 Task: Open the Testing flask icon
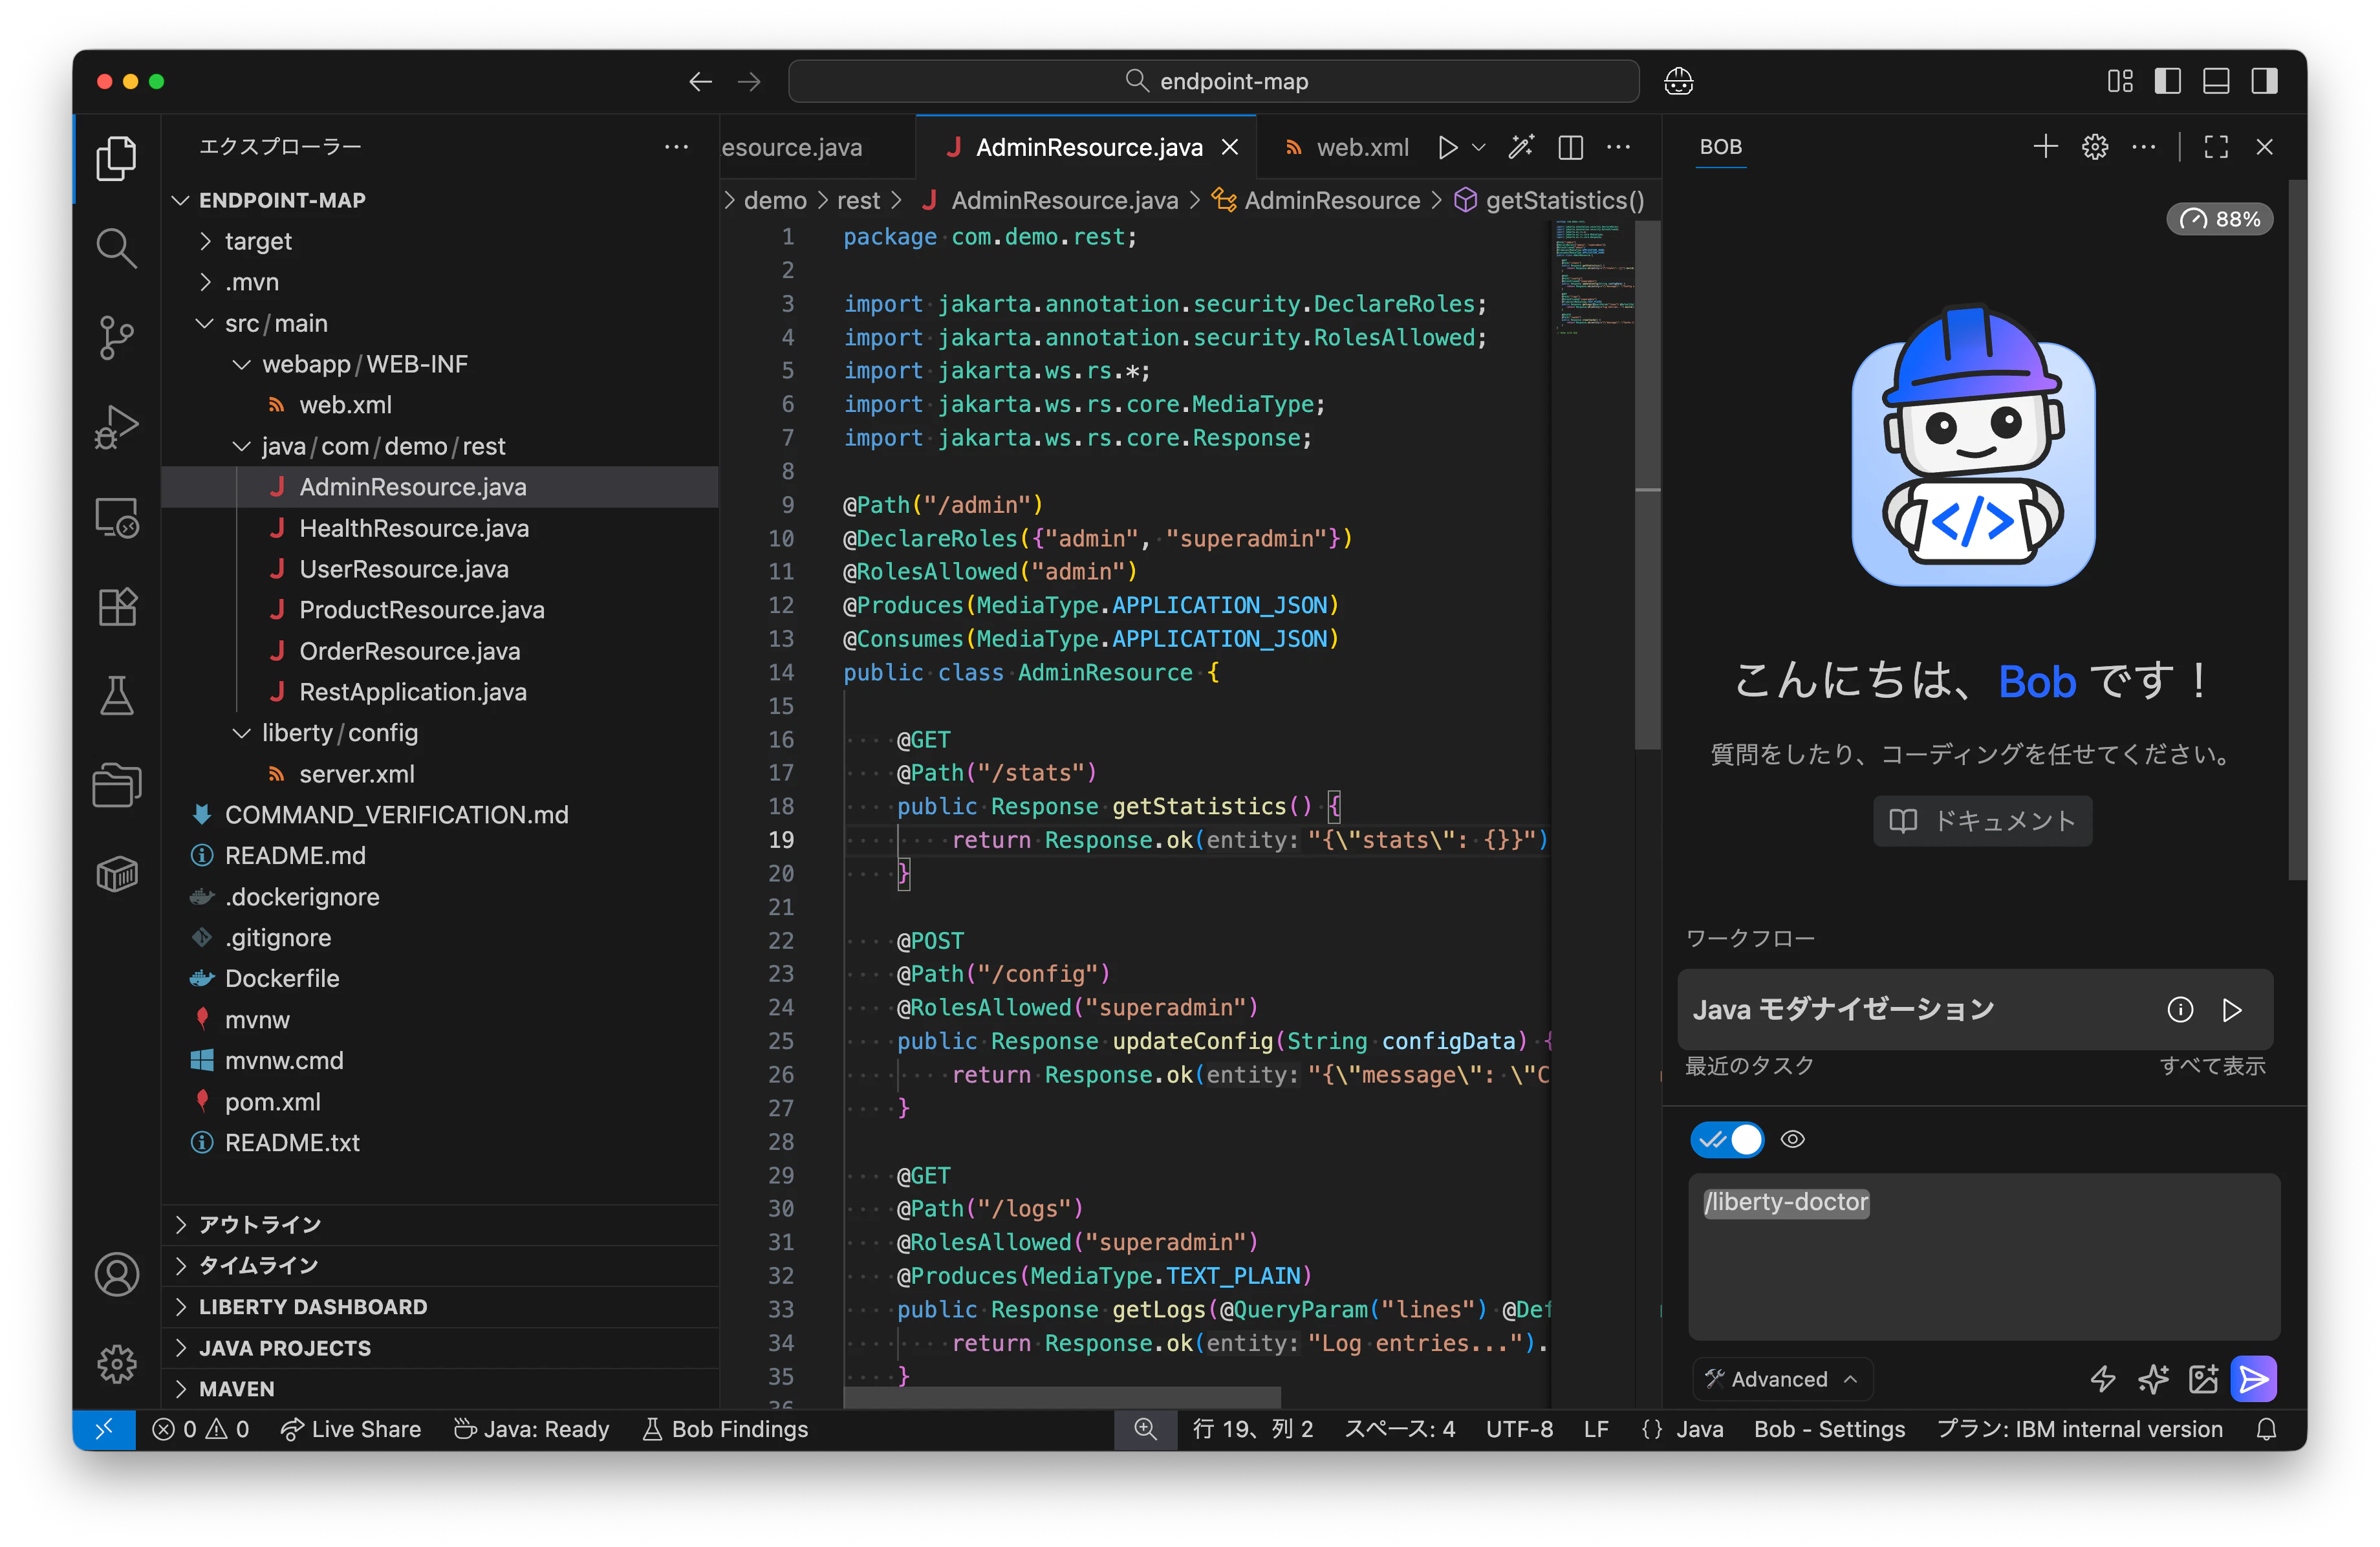(x=116, y=696)
